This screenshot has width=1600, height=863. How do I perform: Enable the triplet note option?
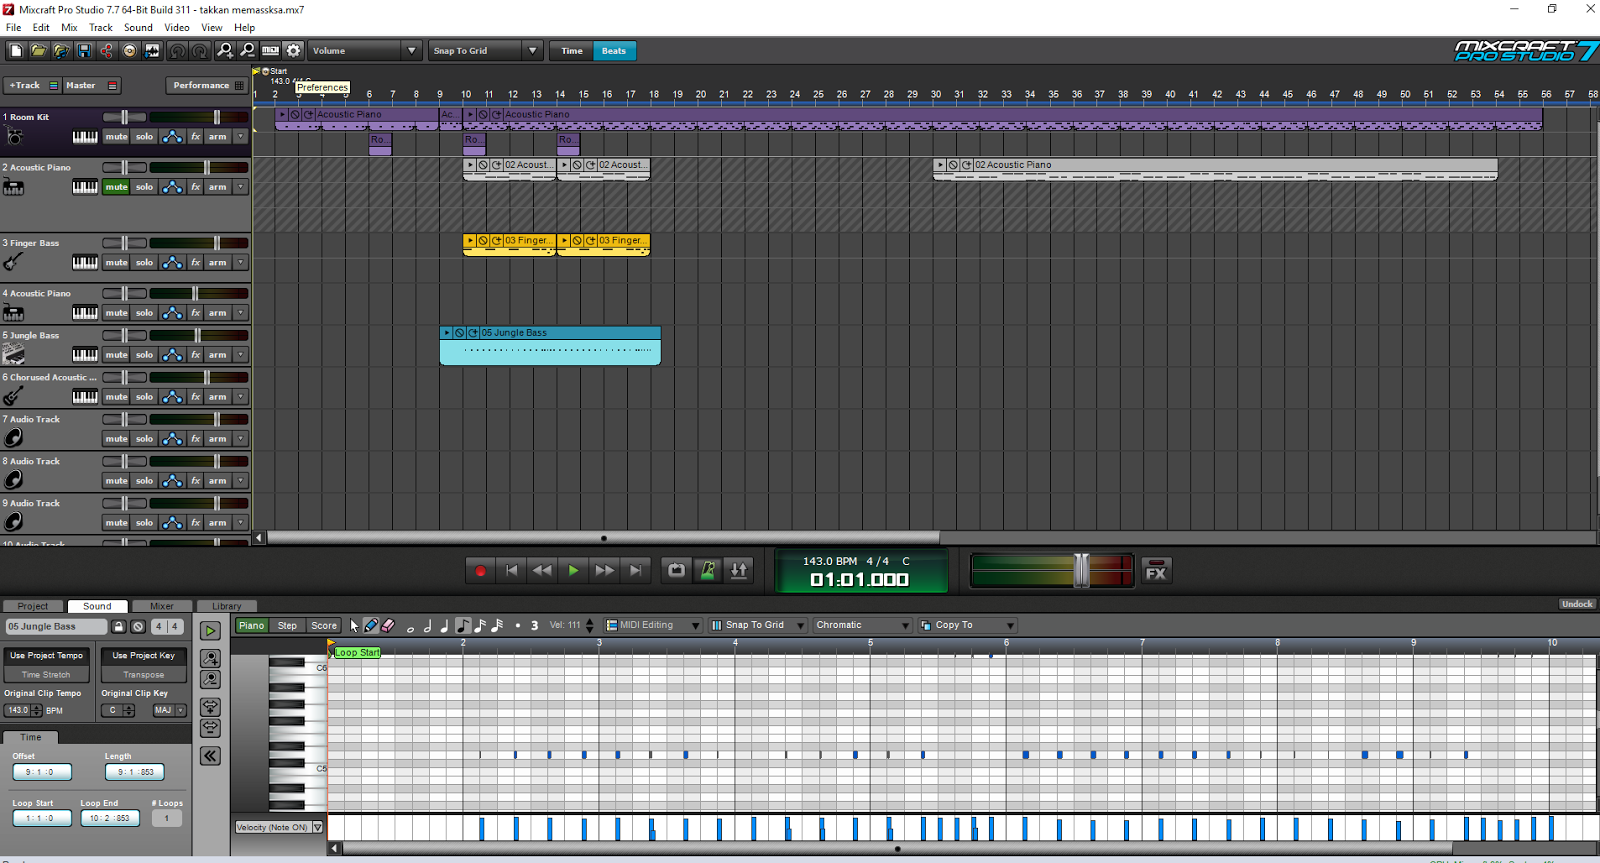[534, 626]
